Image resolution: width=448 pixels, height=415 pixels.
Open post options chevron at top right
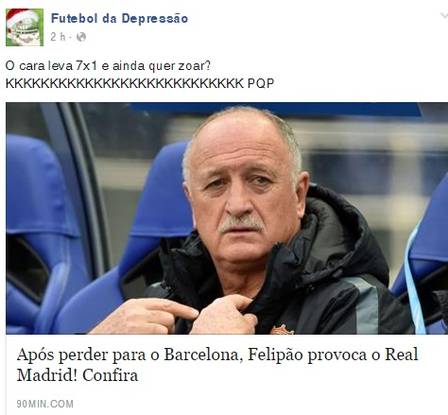point(443,15)
